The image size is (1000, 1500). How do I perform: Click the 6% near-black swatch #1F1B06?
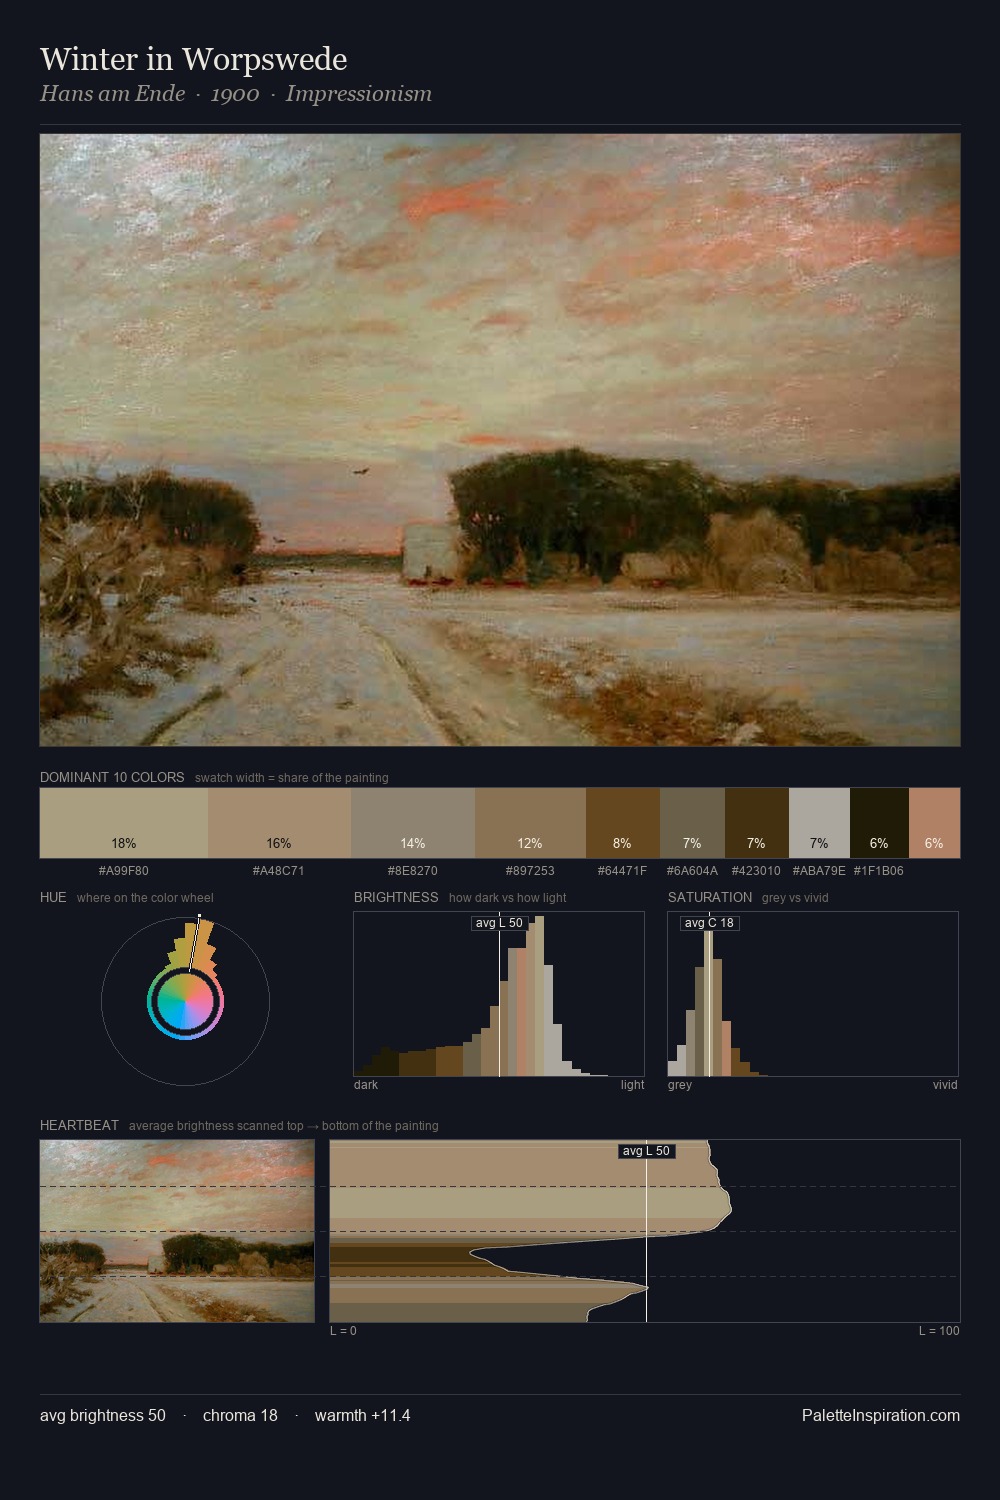coord(879,823)
